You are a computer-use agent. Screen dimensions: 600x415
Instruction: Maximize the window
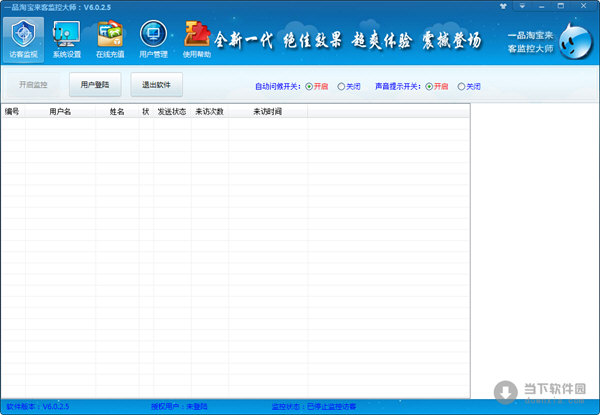pos(561,6)
